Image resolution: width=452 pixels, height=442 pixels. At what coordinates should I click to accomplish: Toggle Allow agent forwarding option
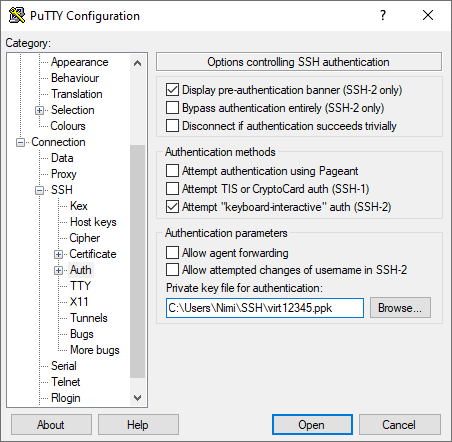point(172,252)
